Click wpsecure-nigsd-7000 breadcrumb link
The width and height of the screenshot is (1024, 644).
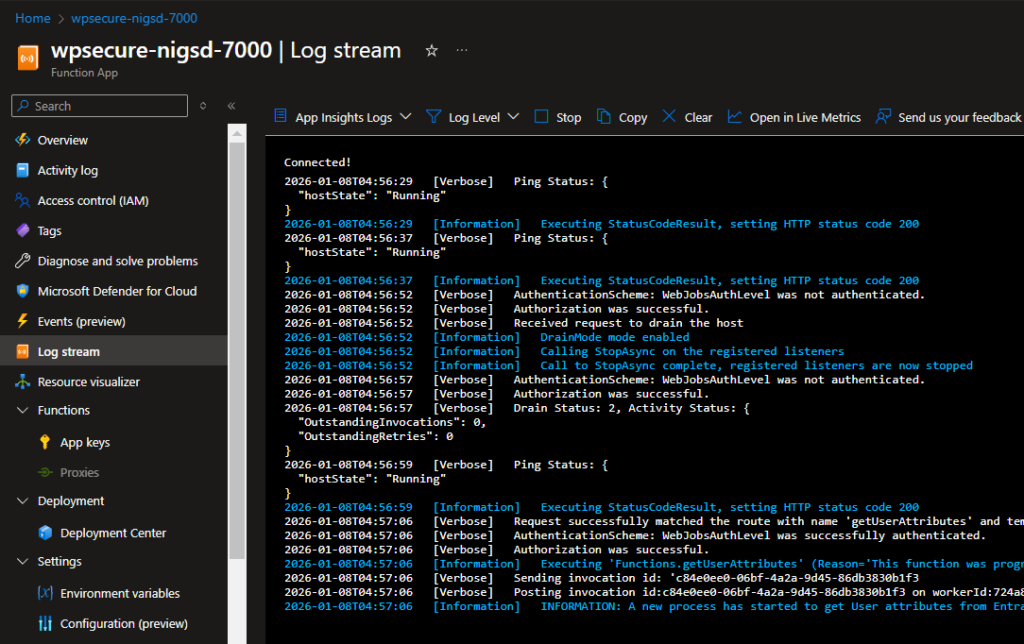(x=133, y=18)
